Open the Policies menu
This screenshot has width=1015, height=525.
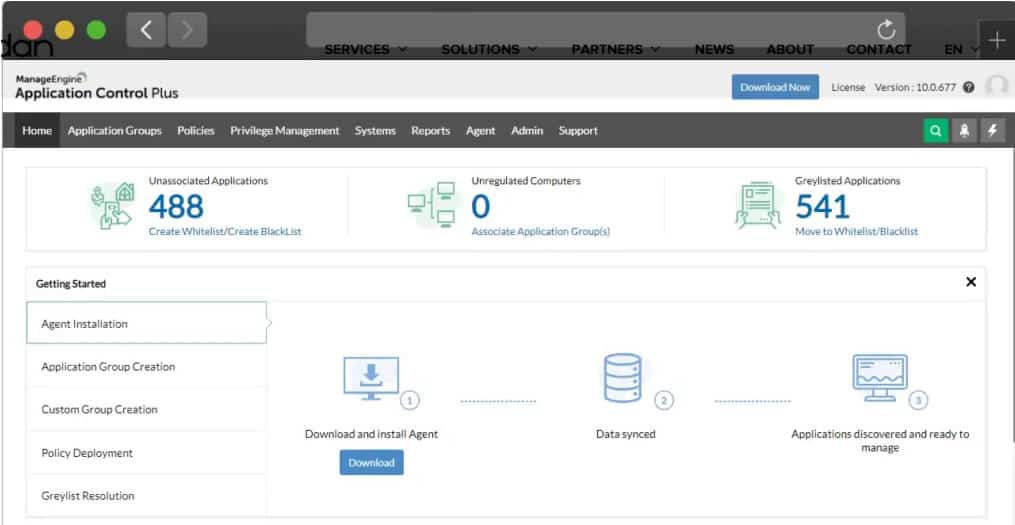[195, 131]
